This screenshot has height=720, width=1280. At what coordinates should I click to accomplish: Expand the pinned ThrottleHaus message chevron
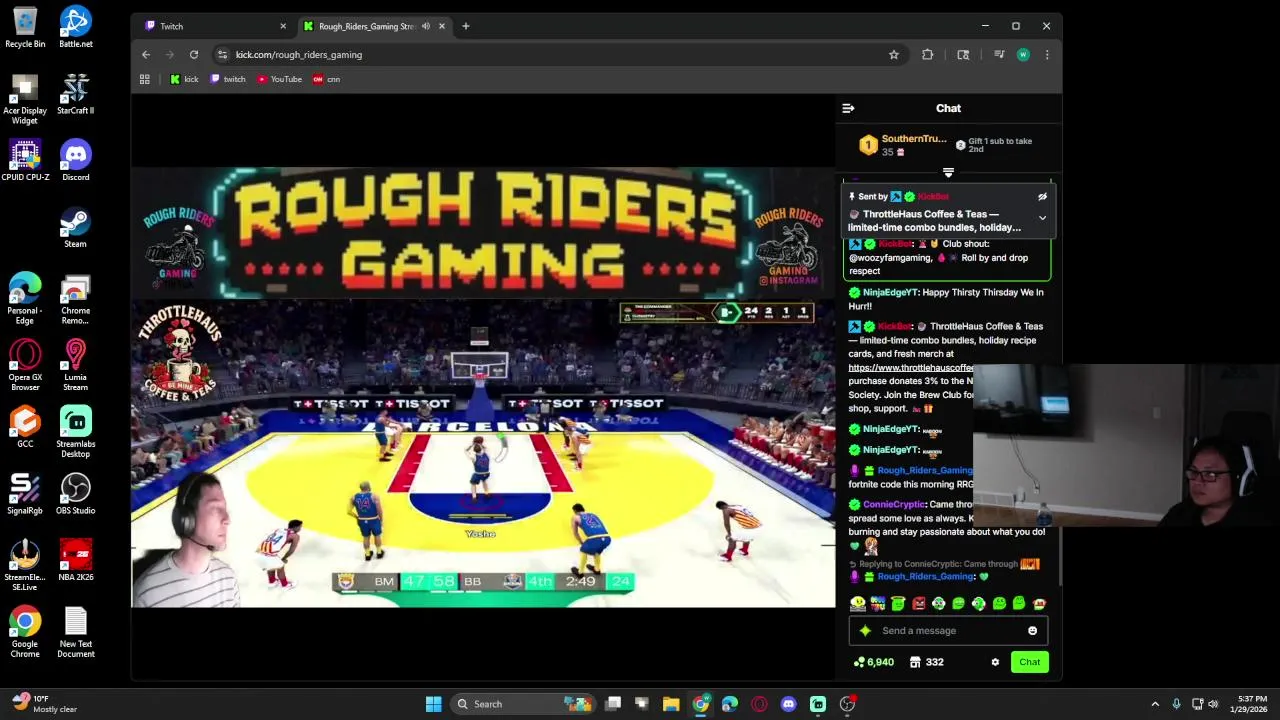[x=1042, y=218]
